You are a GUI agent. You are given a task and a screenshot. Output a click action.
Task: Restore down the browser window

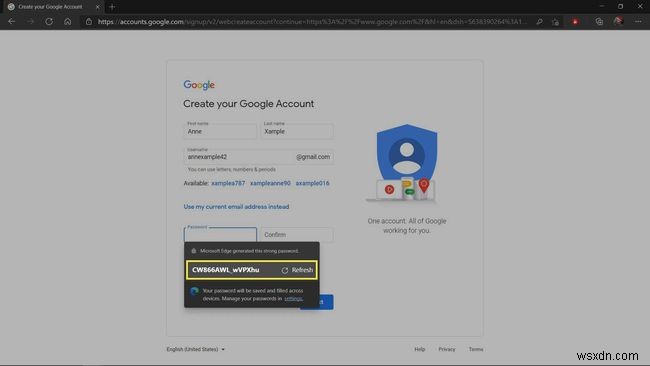click(621, 6)
